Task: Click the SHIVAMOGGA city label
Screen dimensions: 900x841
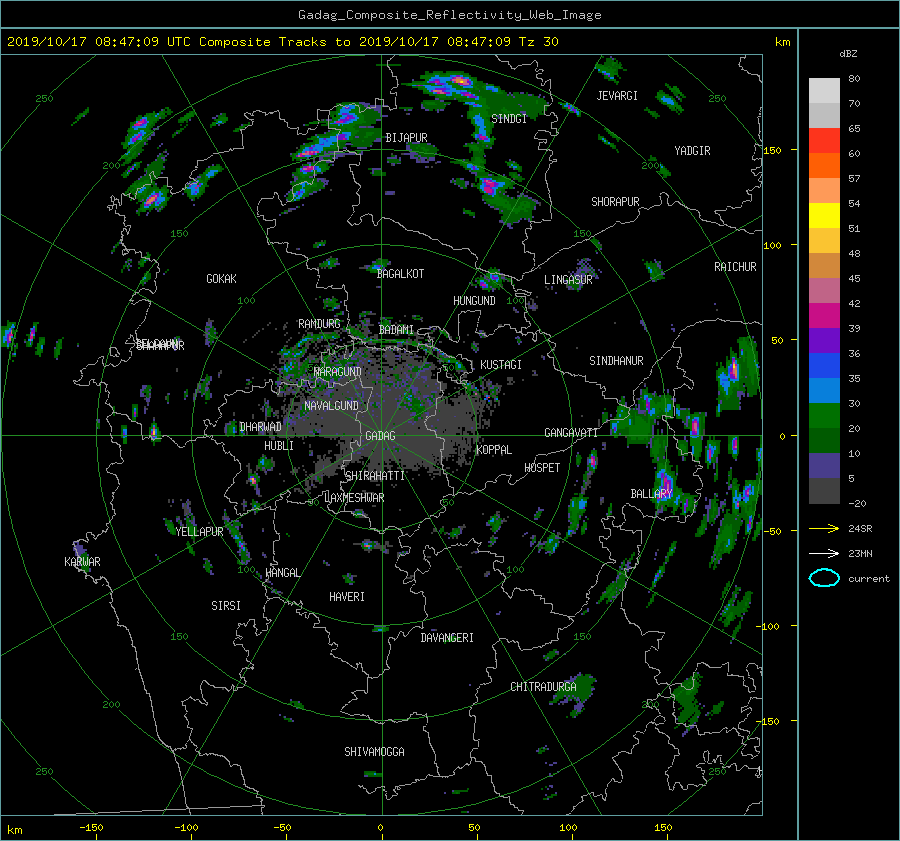Action: pyautogui.click(x=374, y=752)
